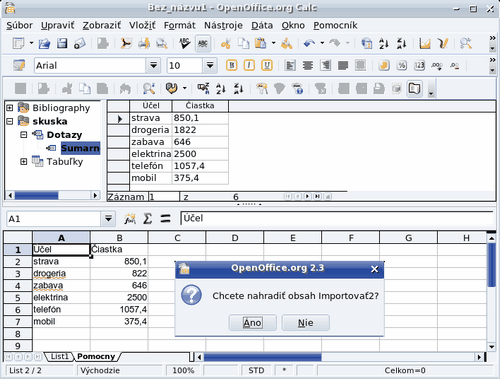Image resolution: width=500 pixels, height=379 pixels.
Task: Click the Currency number format icon
Action: click(x=384, y=65)
